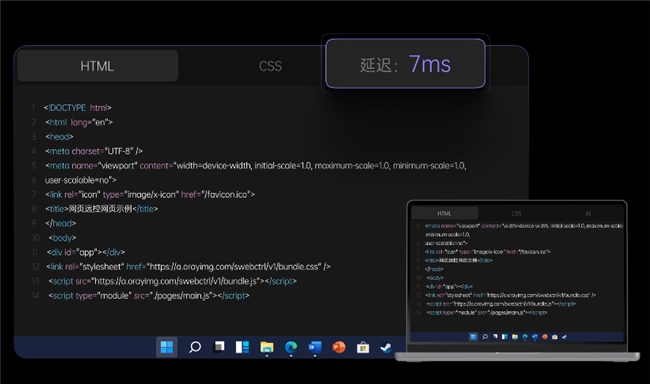The height and width of the screenshot is (384, 650).
Task: Open Microsoft Edge in the large taskbar
Action: (291, 347)
